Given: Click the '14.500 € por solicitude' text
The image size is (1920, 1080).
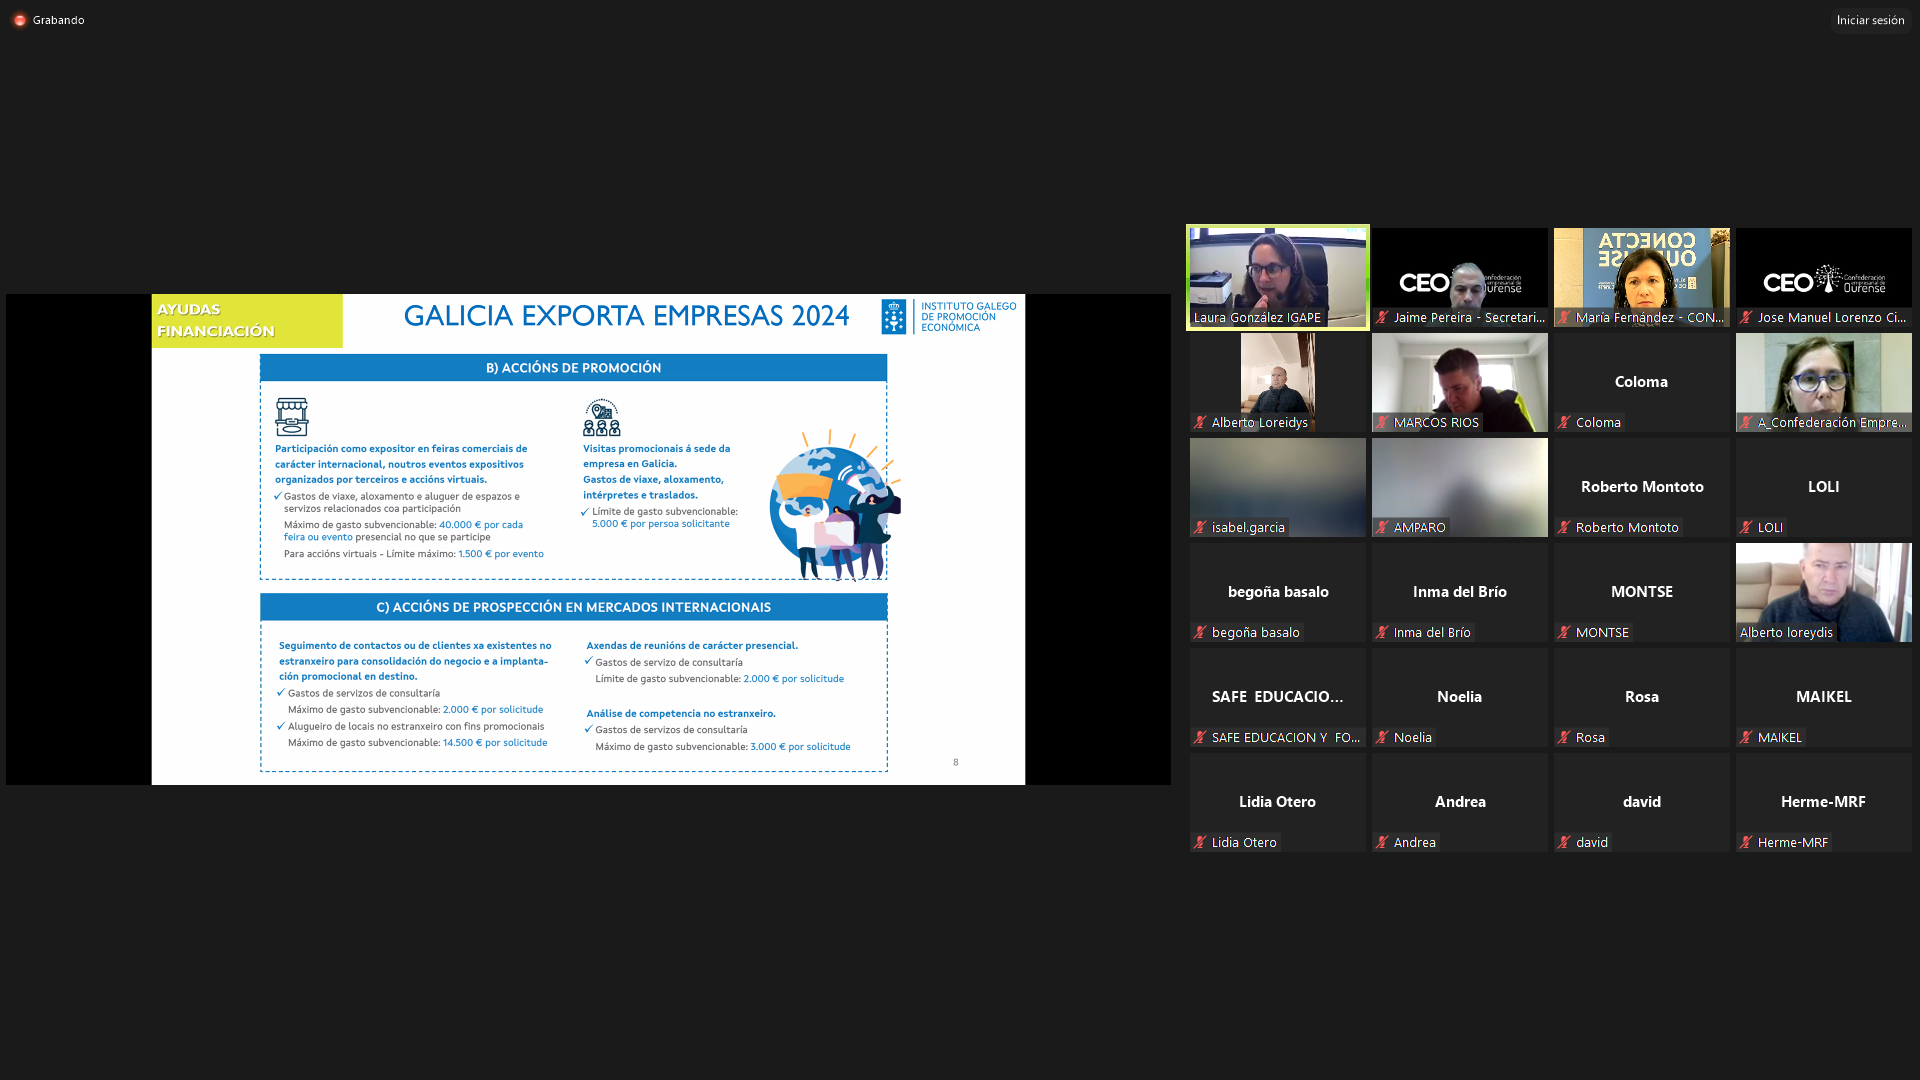Looking at the screenshot, I should coord(495,743).
